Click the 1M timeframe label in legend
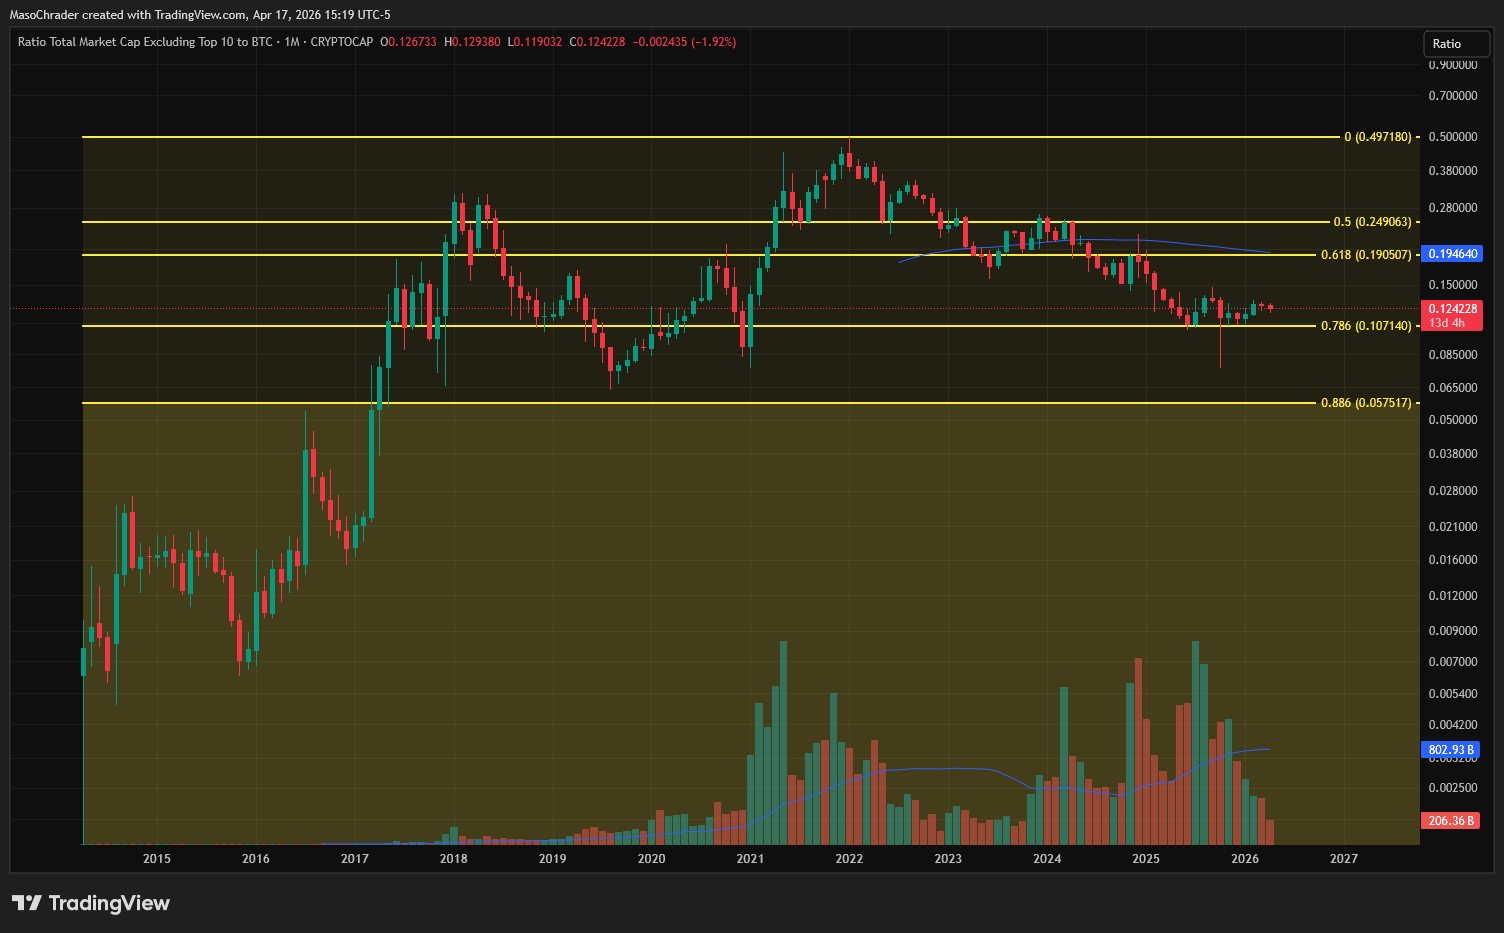Screen dimensions: 1504x933 (292, 42)
